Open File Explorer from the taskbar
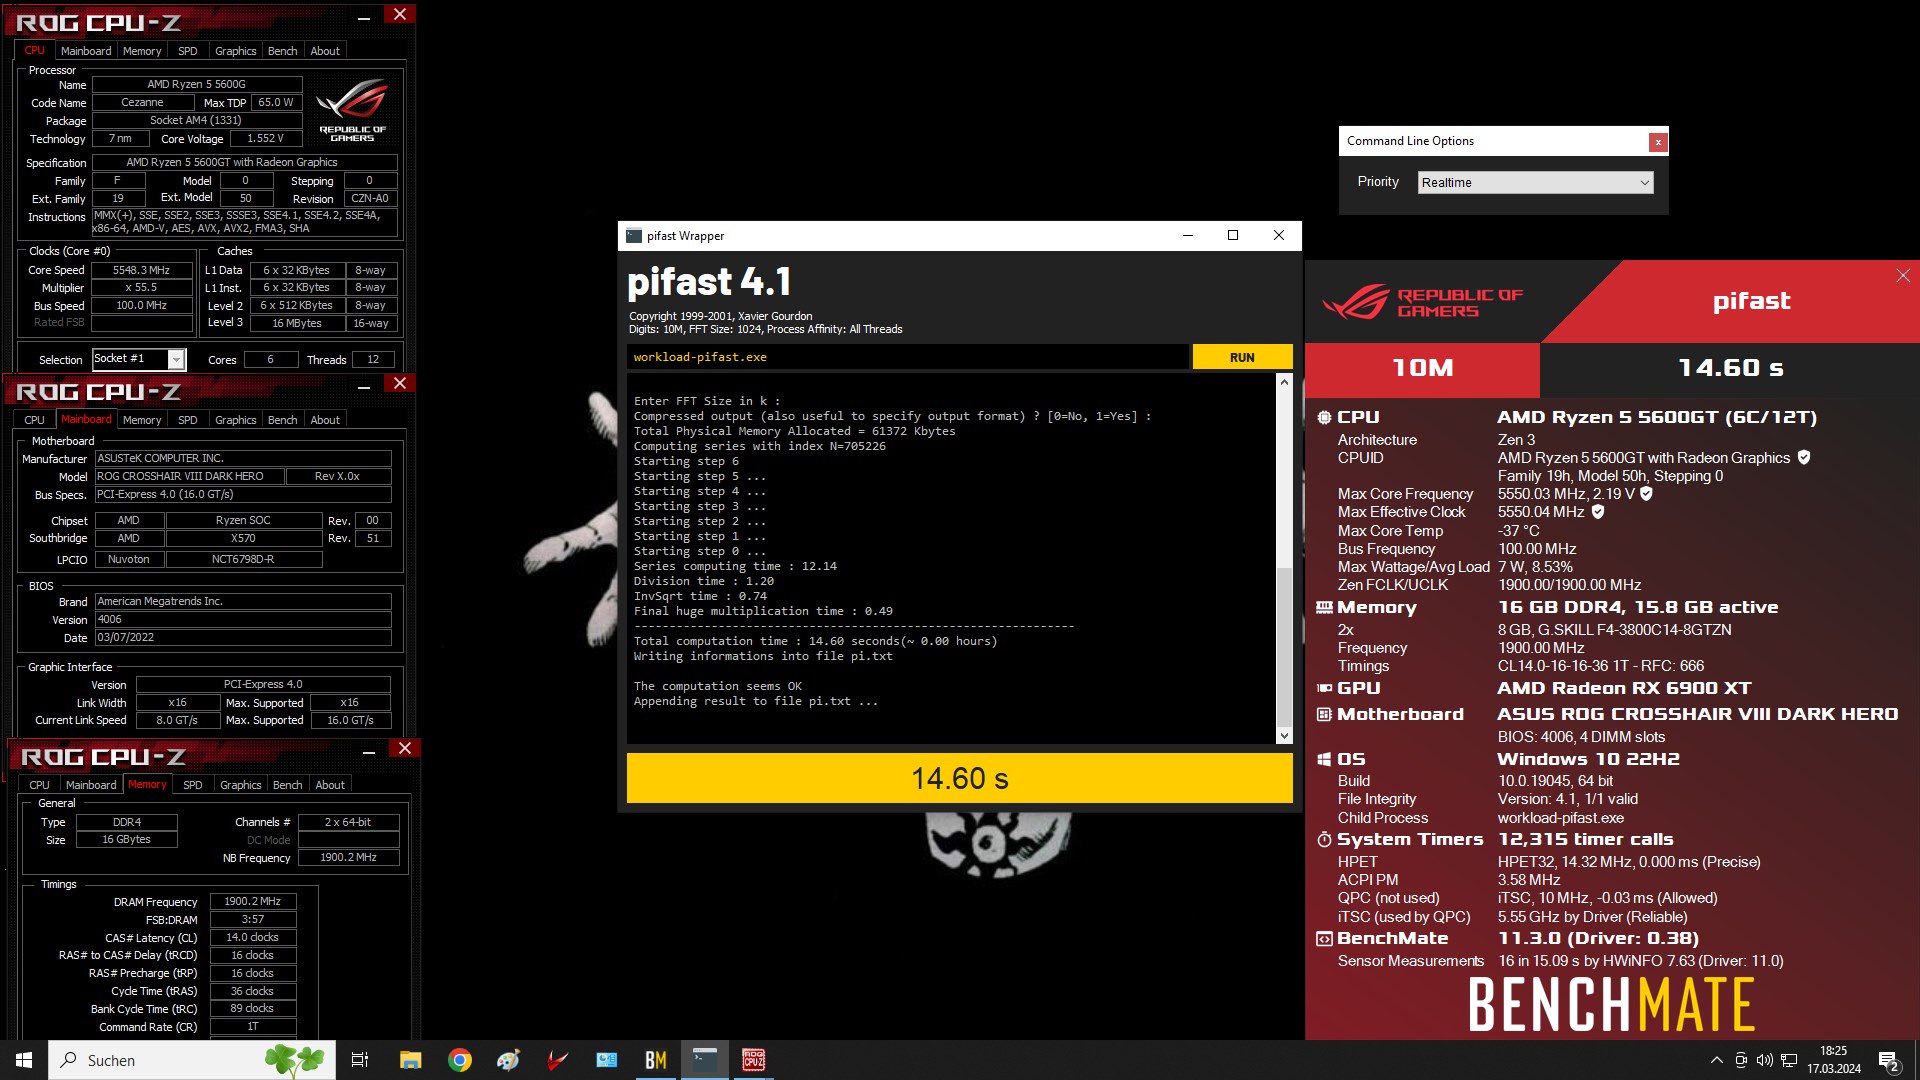The image size is (1920, 1080). pos(410,1060)
